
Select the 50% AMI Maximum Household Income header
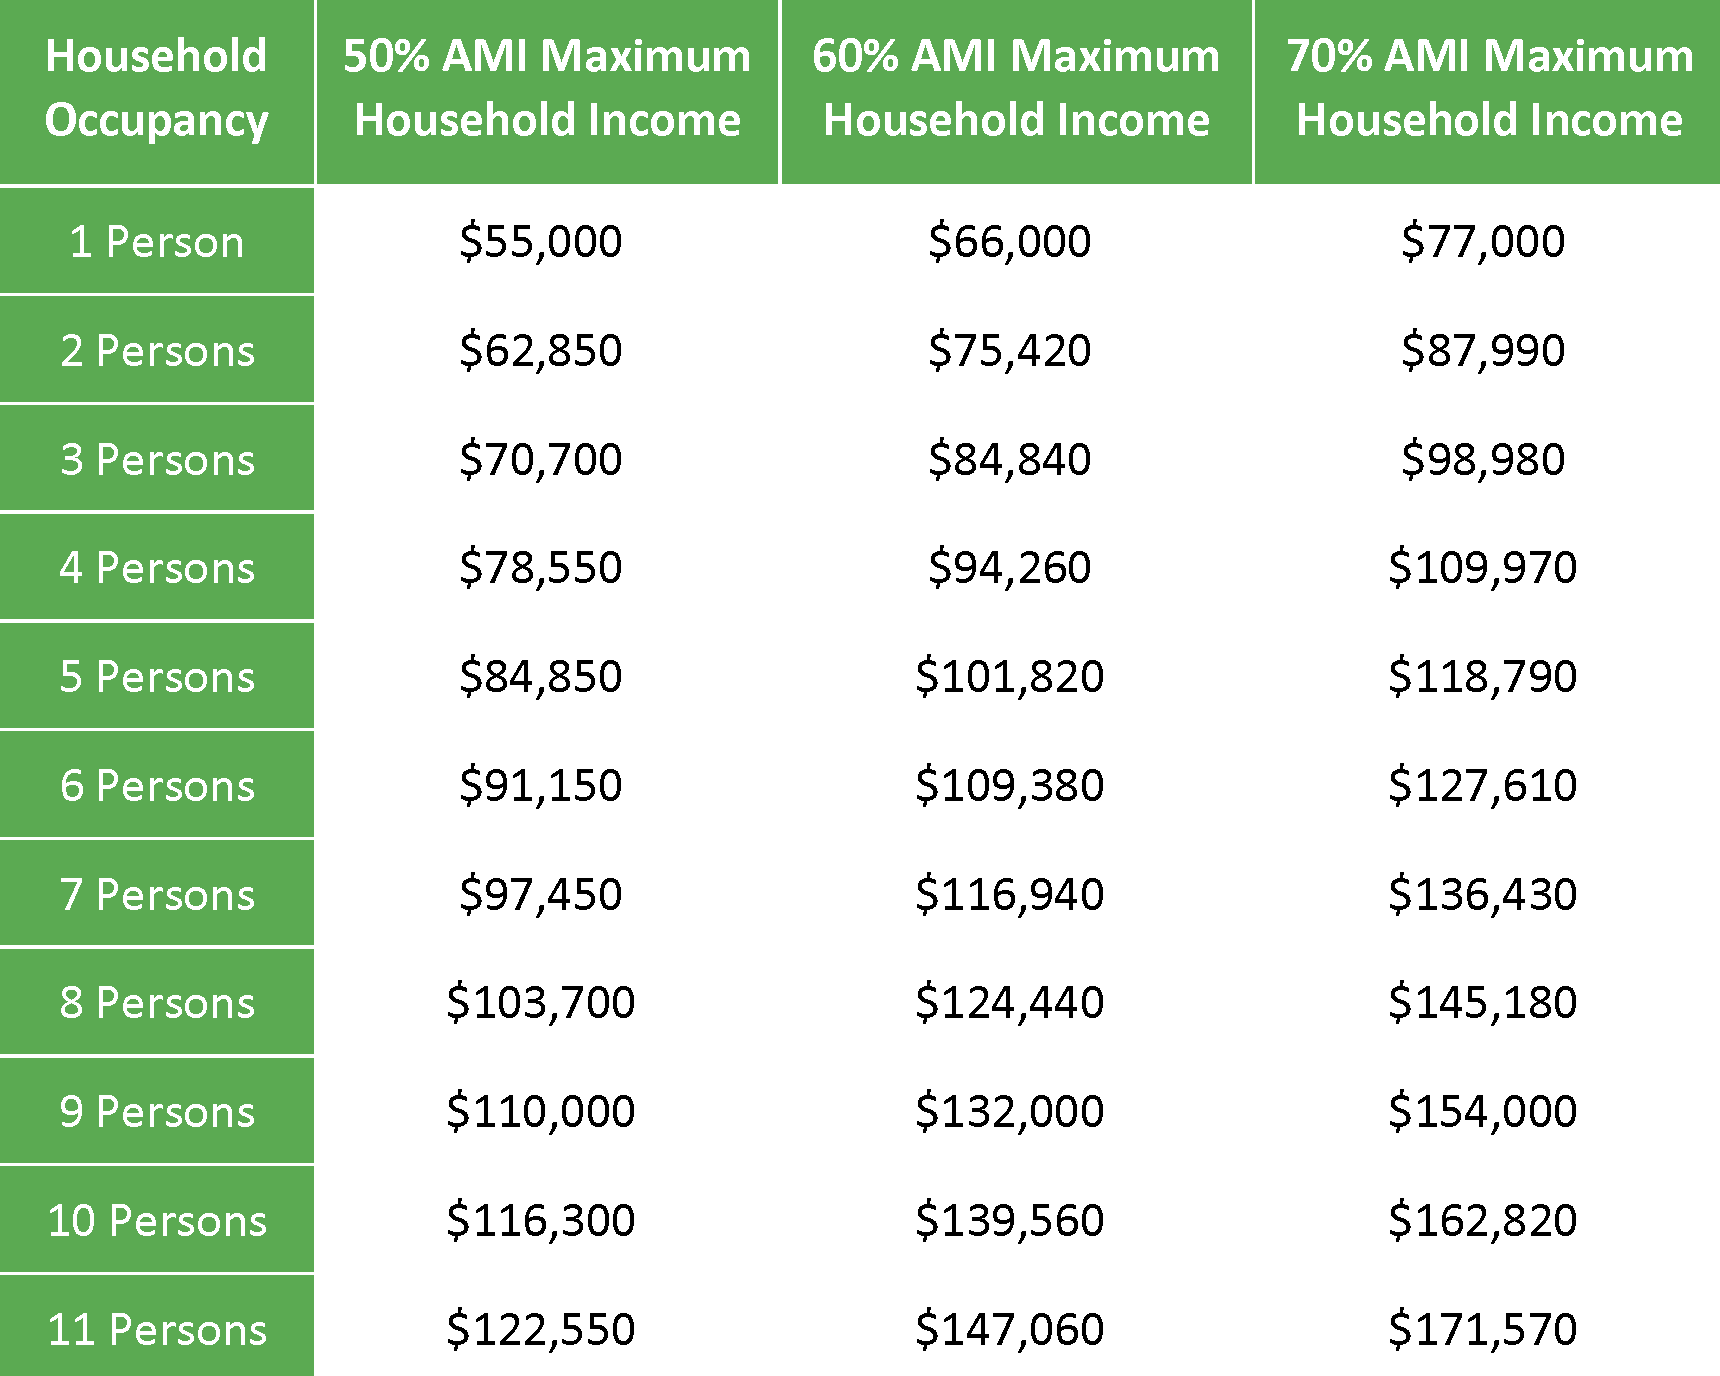click(x=547, y=91)
